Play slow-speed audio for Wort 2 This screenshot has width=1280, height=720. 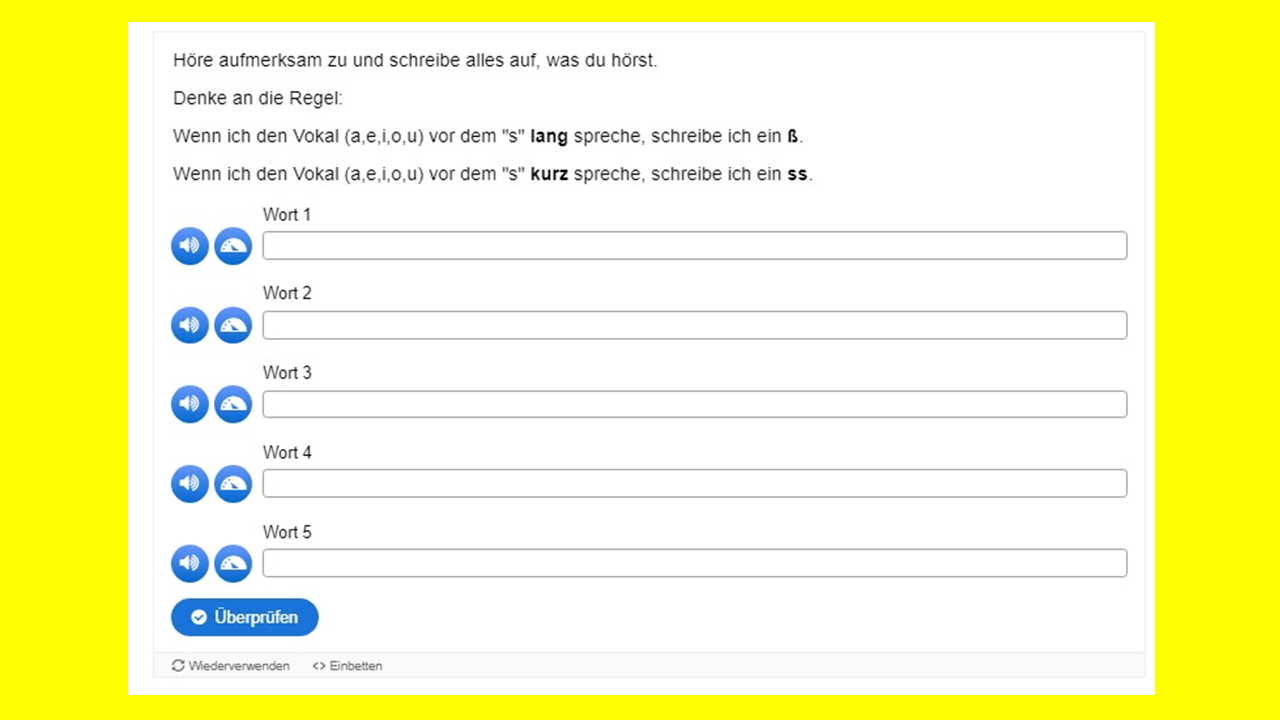233,325
